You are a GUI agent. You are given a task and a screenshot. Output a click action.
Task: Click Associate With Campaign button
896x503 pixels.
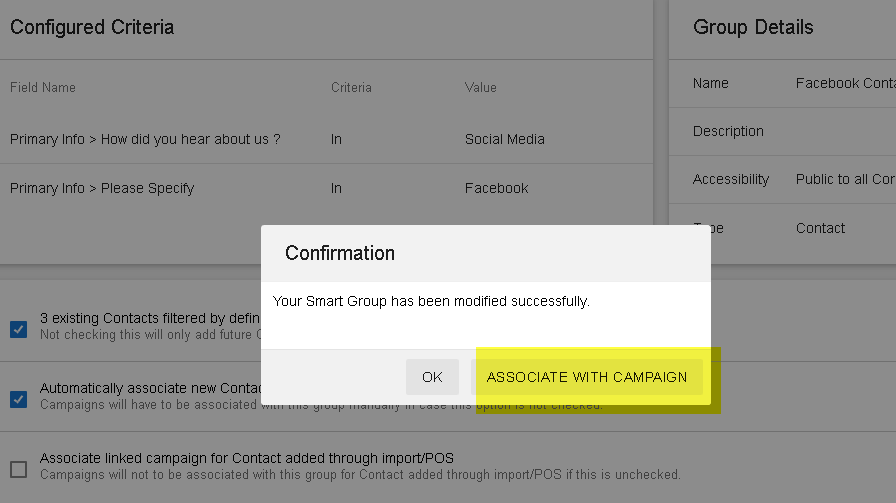tap(587, 377)
